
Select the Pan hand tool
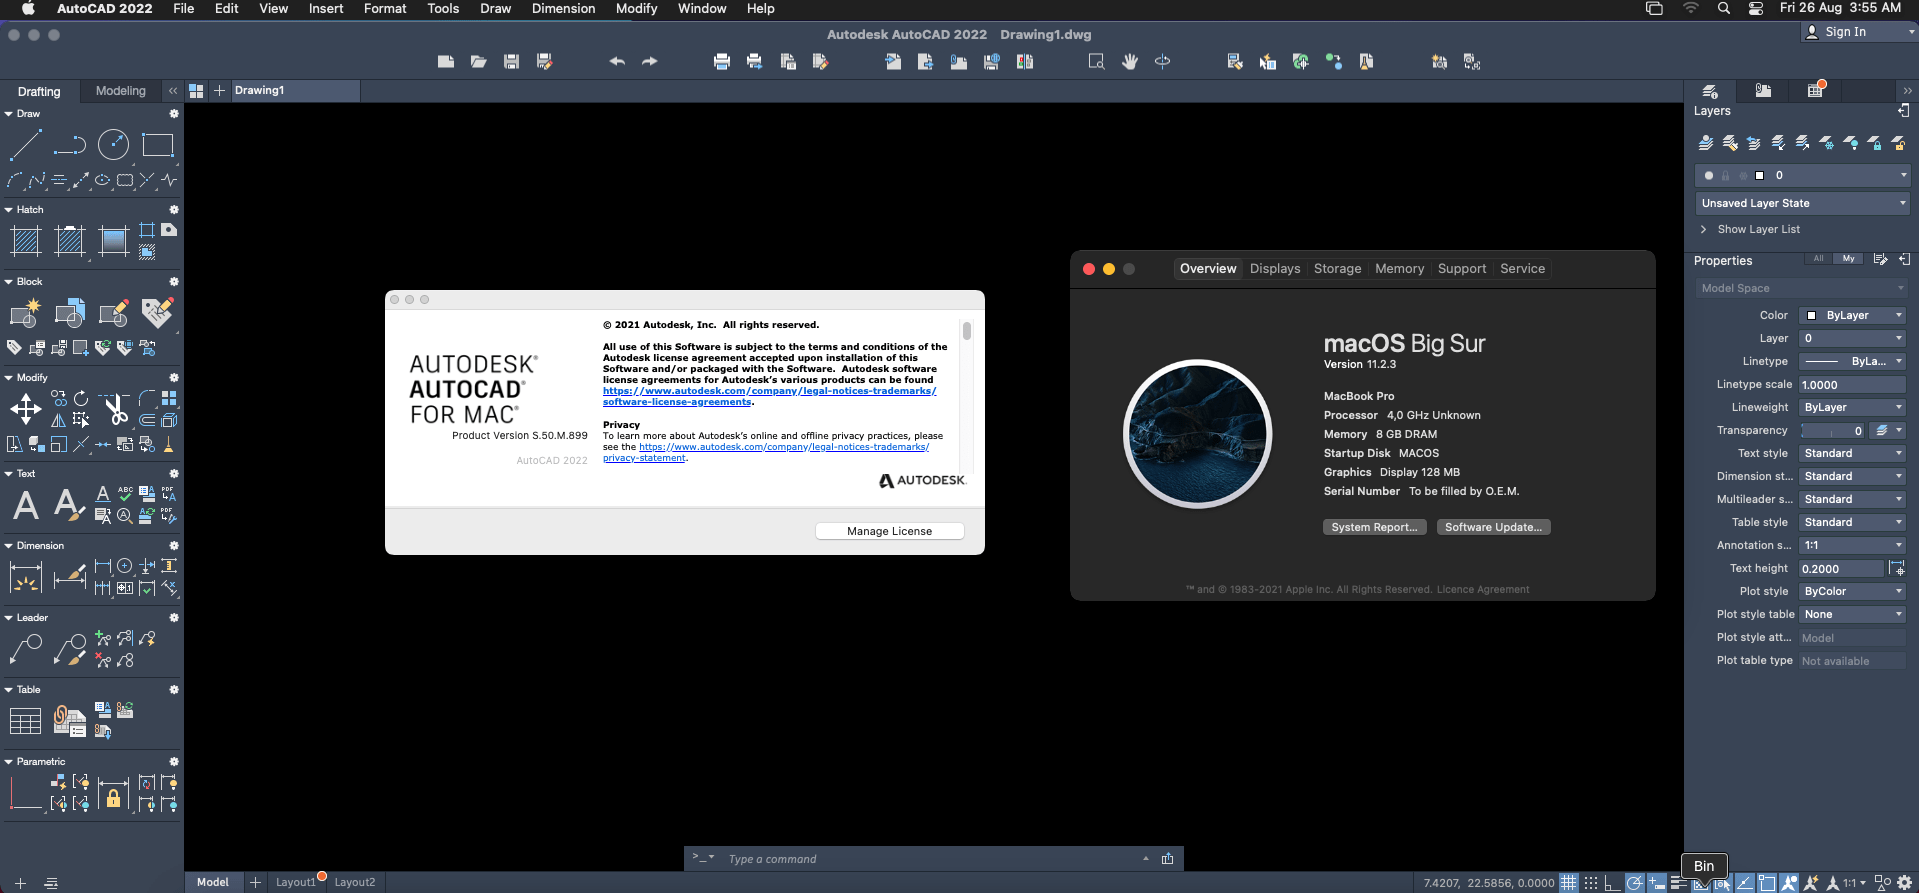pos(1130,62)
